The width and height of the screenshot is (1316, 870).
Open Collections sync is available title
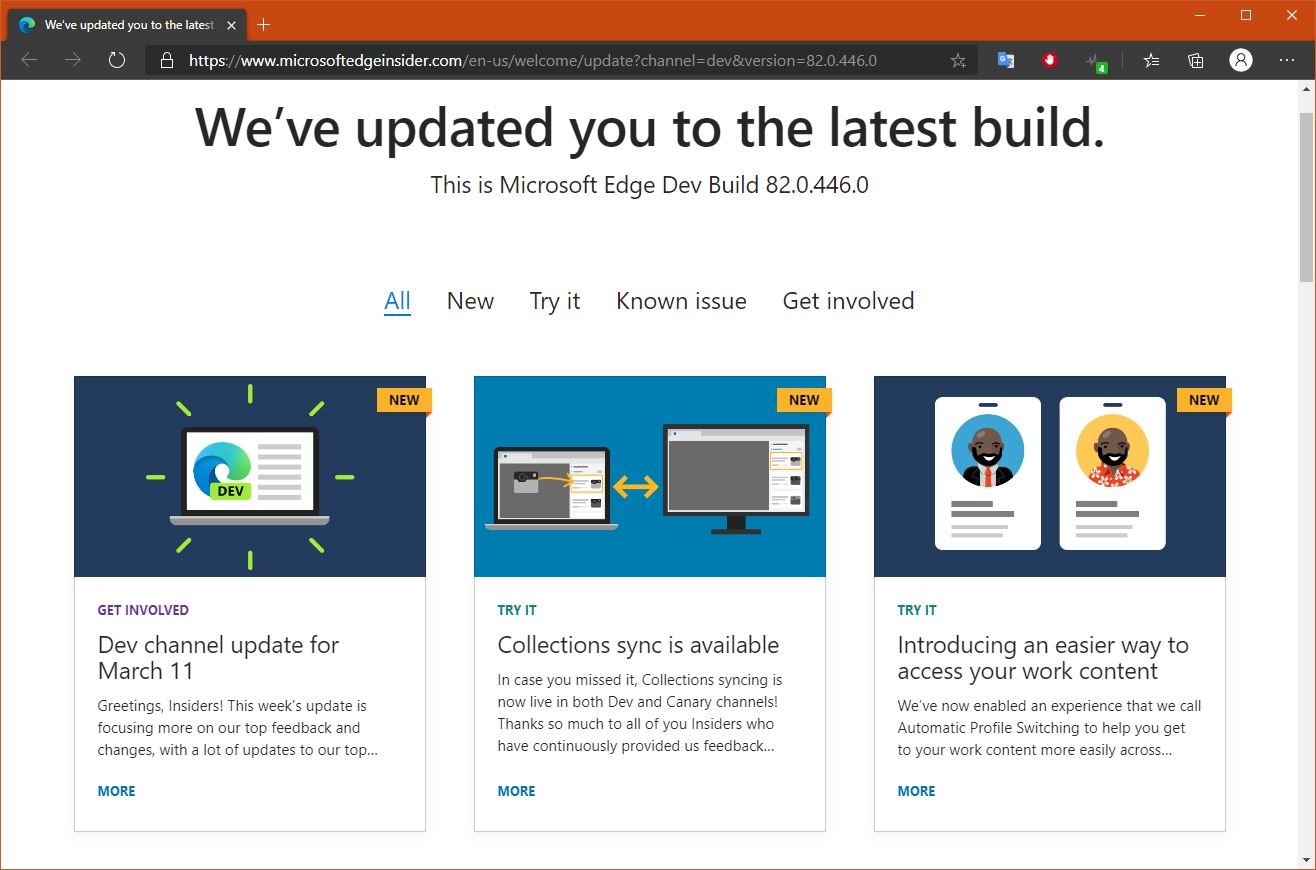click(x=638, y=645)
